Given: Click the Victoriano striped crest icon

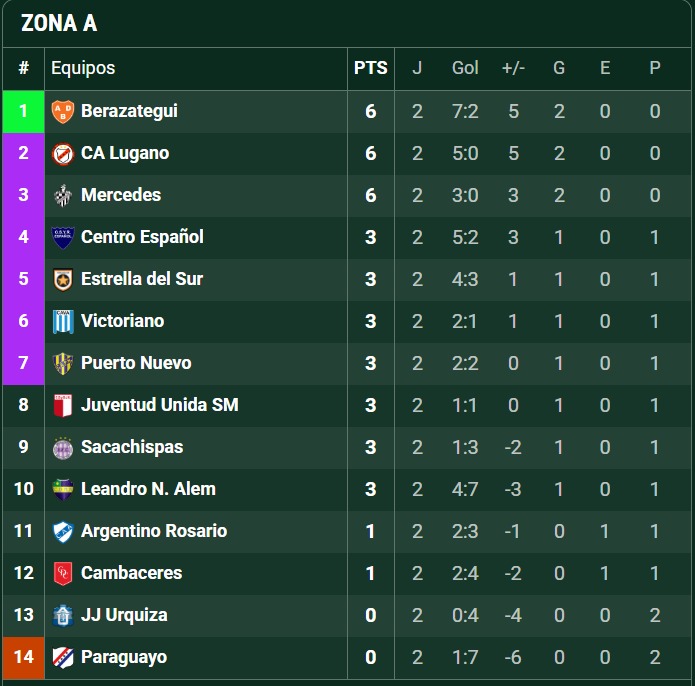Looking at the screenshot, I should 63,322.
